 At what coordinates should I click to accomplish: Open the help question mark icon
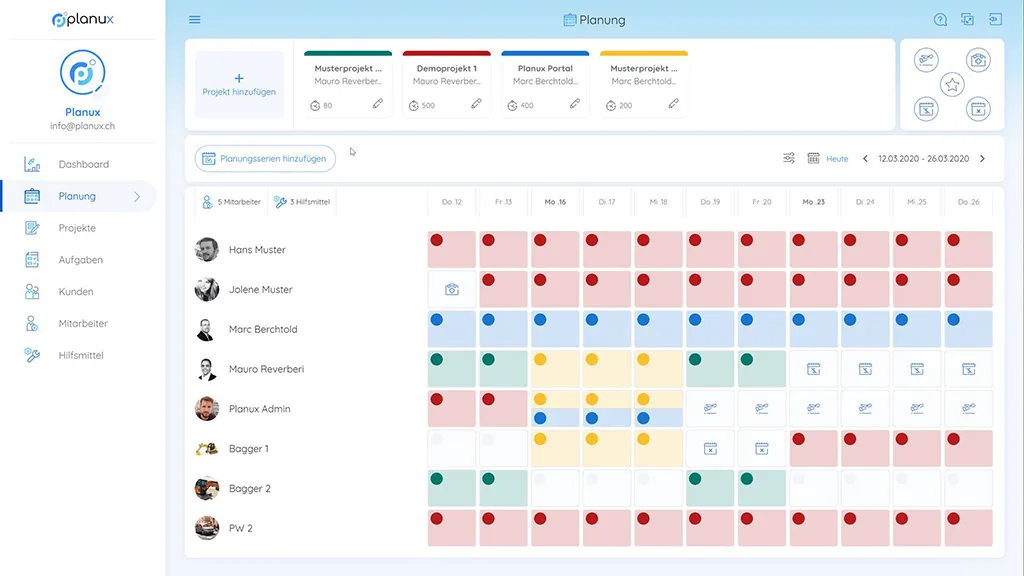tap(940, 20)
